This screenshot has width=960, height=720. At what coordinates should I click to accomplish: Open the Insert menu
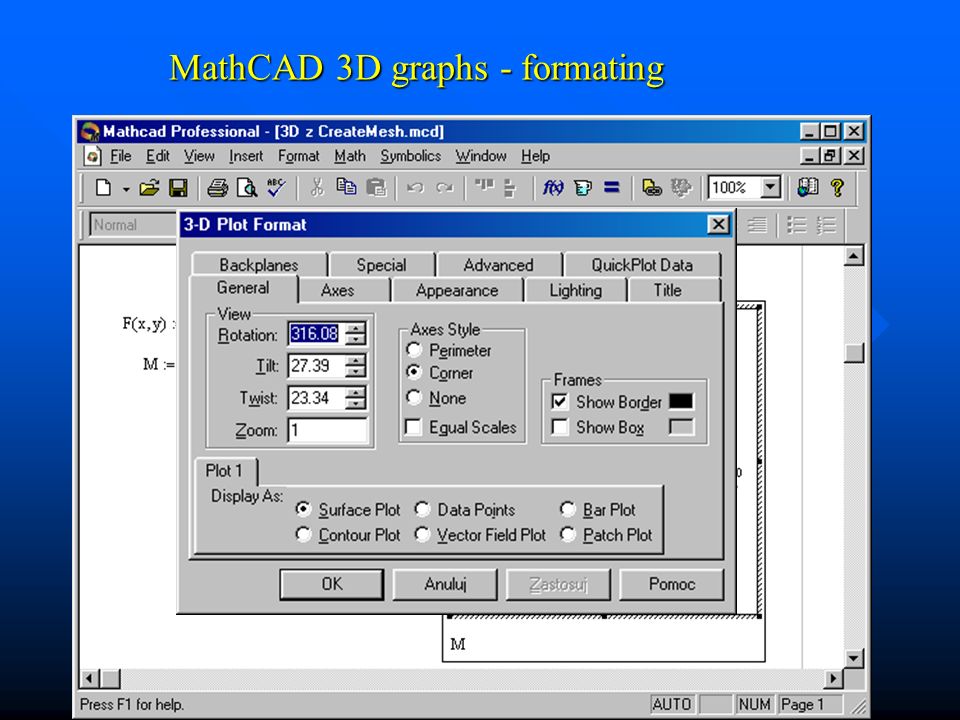point(246,156)
